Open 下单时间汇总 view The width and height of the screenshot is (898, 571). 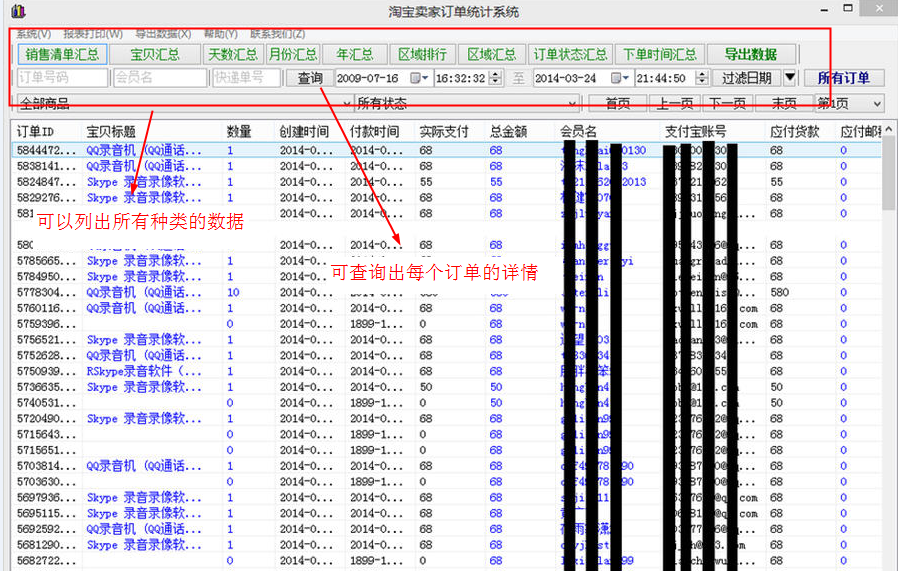tap(659, 54)
